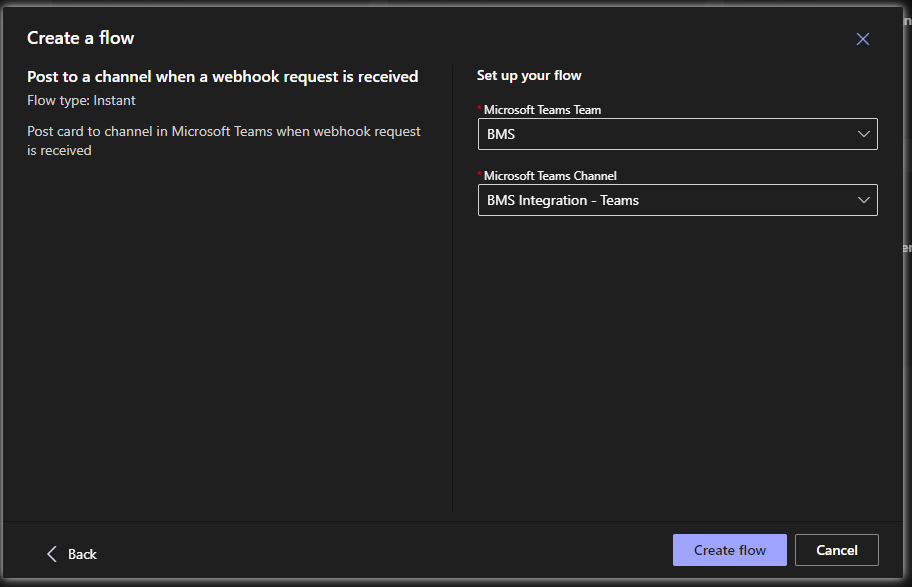Select the left-pointing chevron next to Back
Screen dimensions: 912x587
(x=52, y=553)
